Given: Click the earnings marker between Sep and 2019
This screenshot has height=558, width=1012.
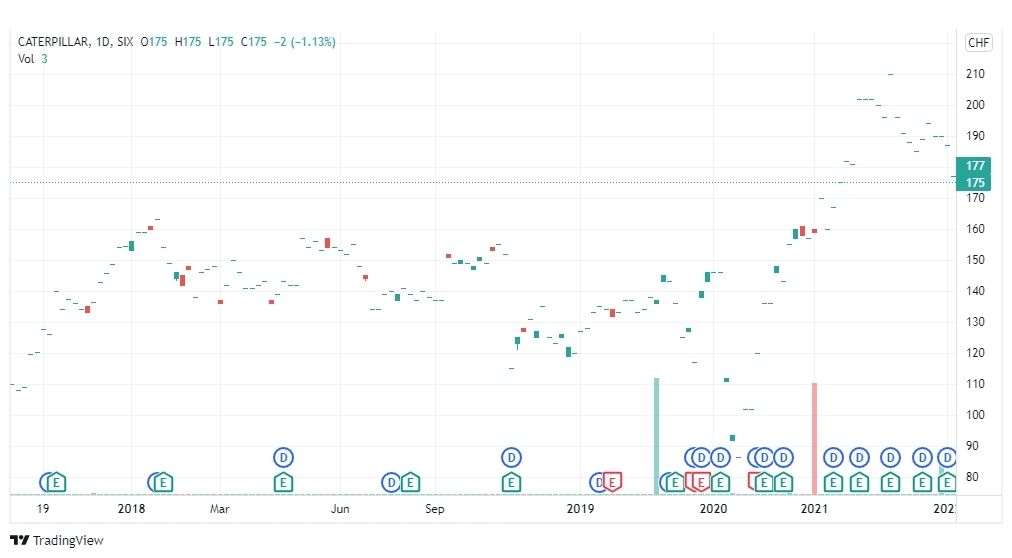Looking at the screenshot, I should pos(511,482).
